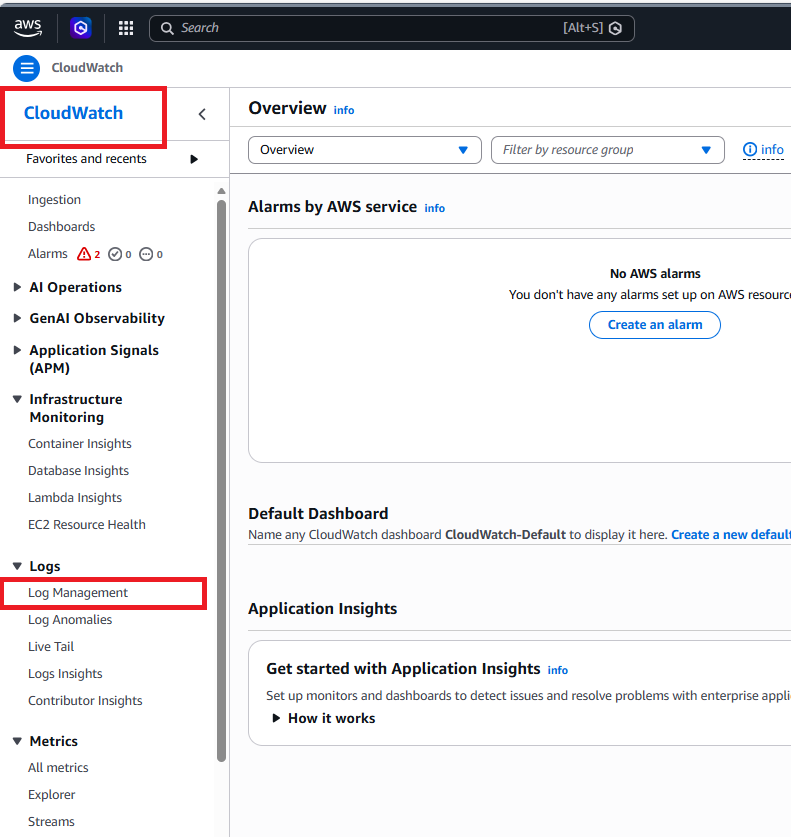Viewport: 791px width, 837px height.
Task: Collapse the sidebar with the left chevron
Action: [202, 114]
